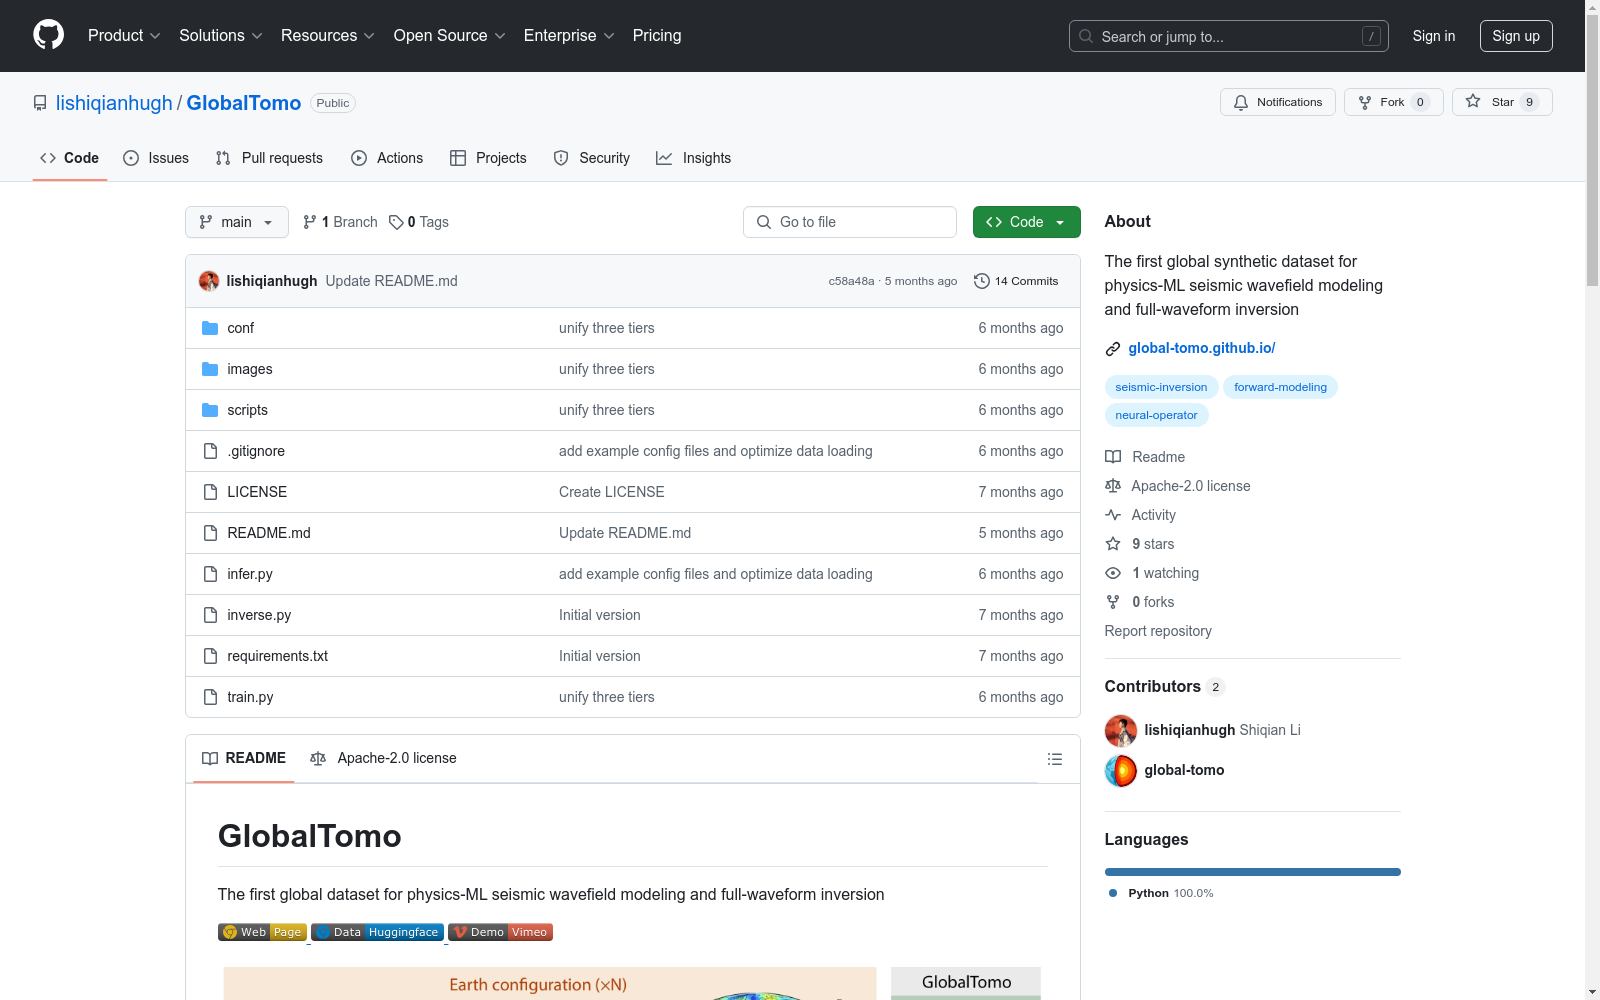Click the seismic-inversion topic tag
This screenshot has width=1600, height=1000.
(1161, 387)
